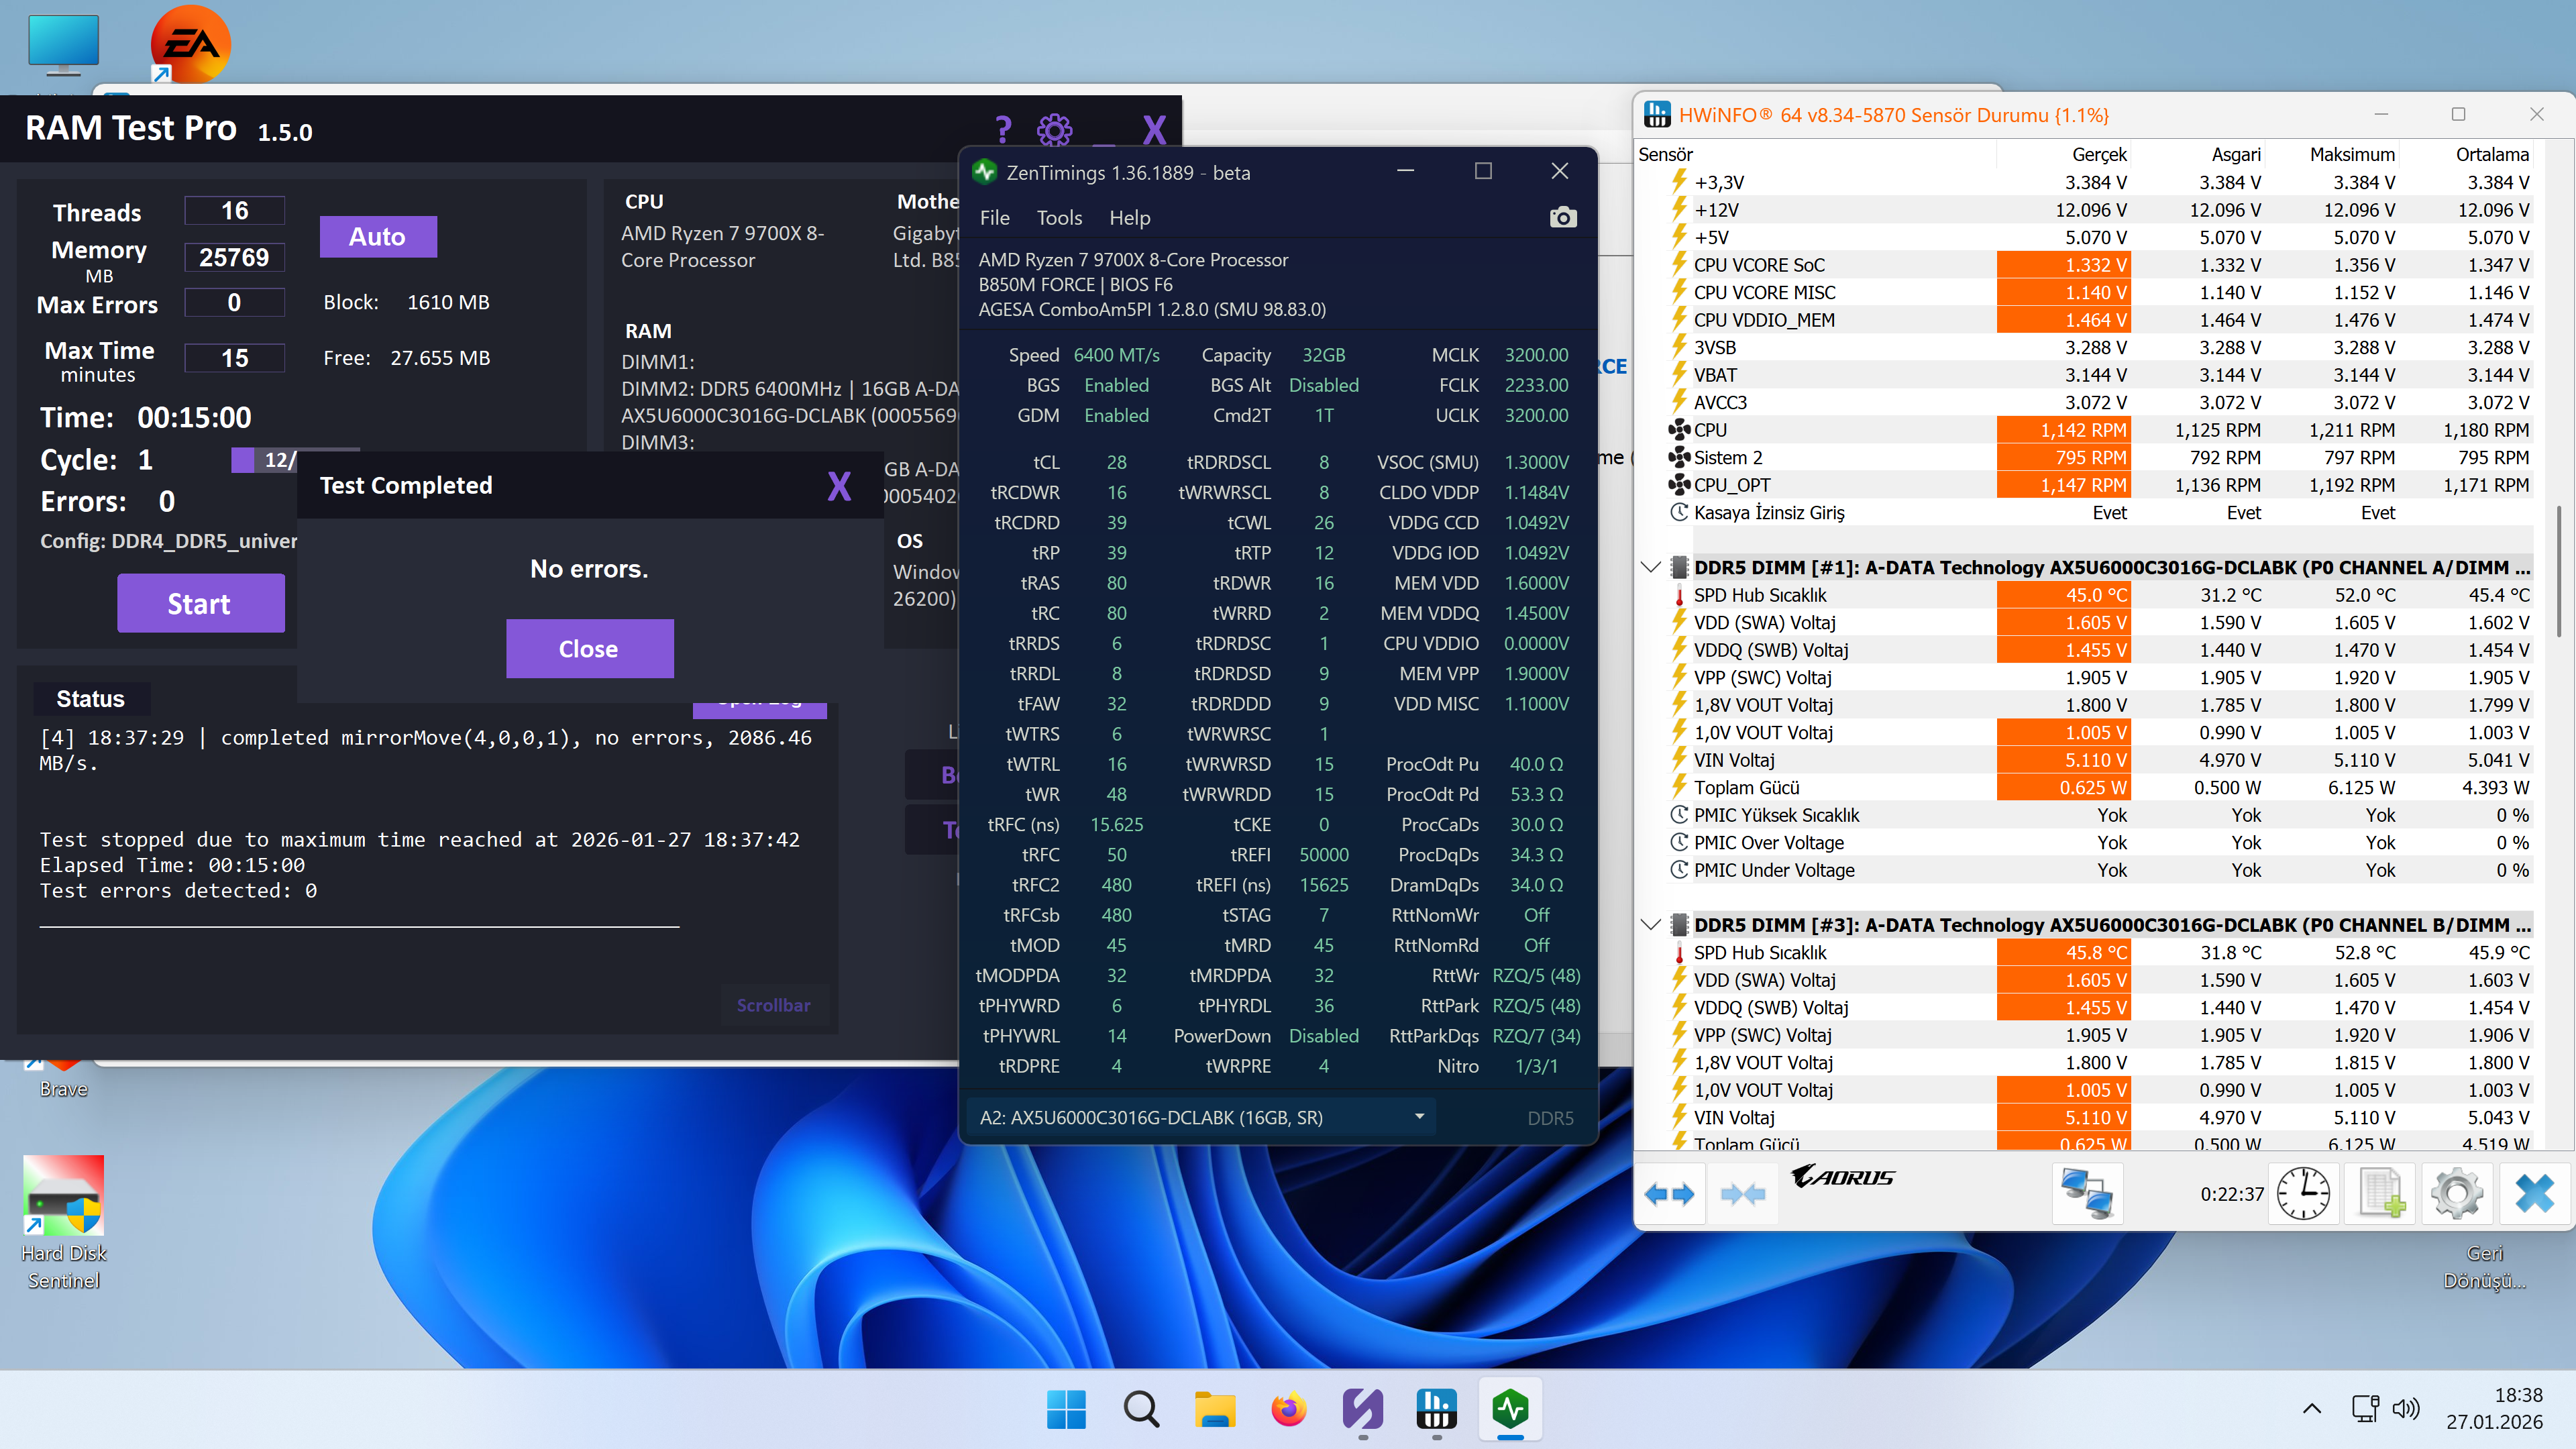Dismiss Test Completed dialog with its X
This screenshot has width=2576, height=1449.
point(839,486)
